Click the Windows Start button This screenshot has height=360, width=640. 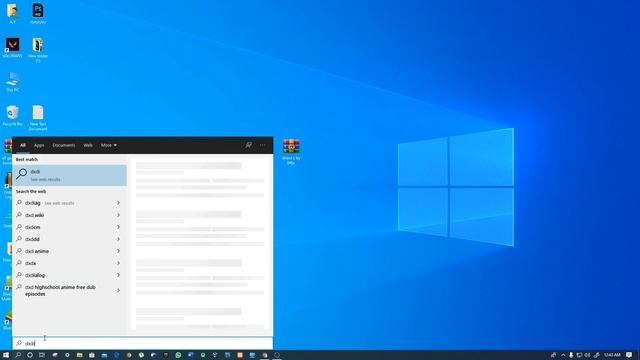point(6,355)
